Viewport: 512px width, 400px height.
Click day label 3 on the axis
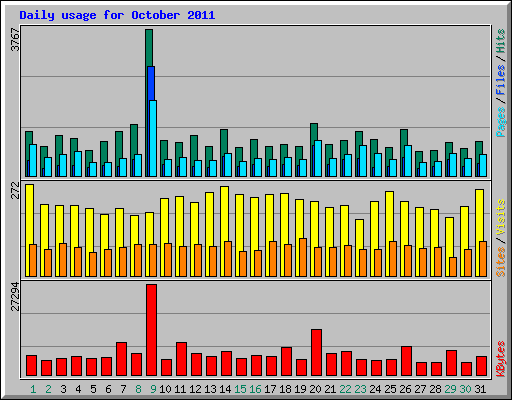click(63, 389)
